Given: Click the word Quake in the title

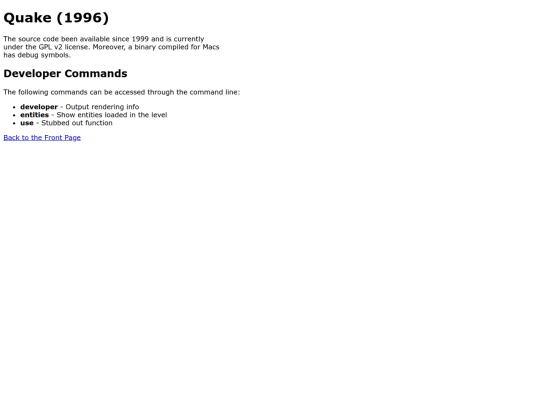Looking at the screenshot, I should tap(28, 18).
